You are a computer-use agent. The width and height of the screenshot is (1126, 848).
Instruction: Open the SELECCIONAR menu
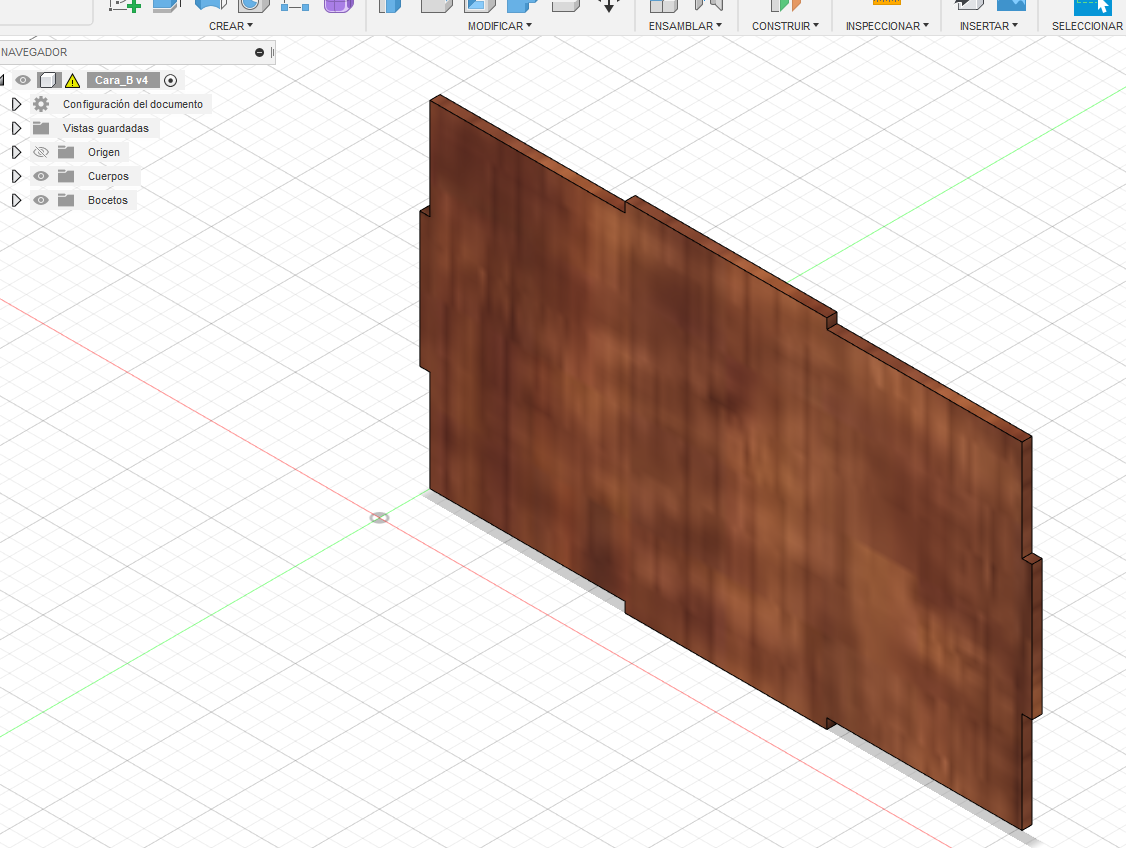pos(1087,26)
